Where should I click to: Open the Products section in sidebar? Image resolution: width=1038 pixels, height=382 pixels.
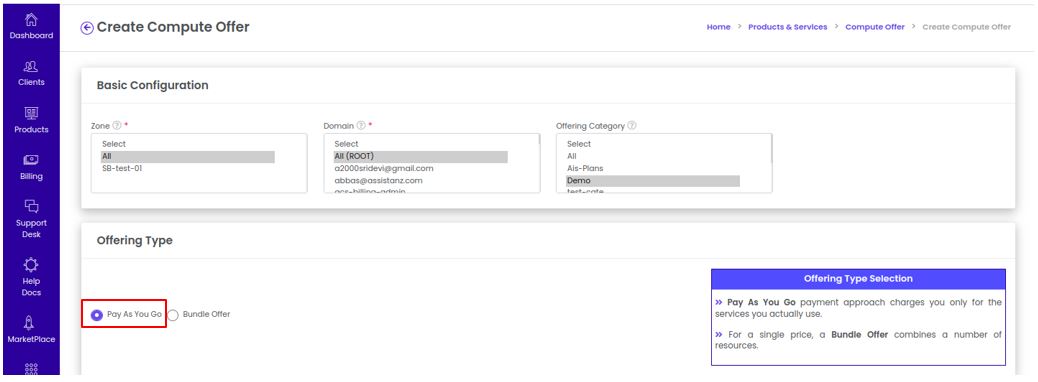click(31, 121)
